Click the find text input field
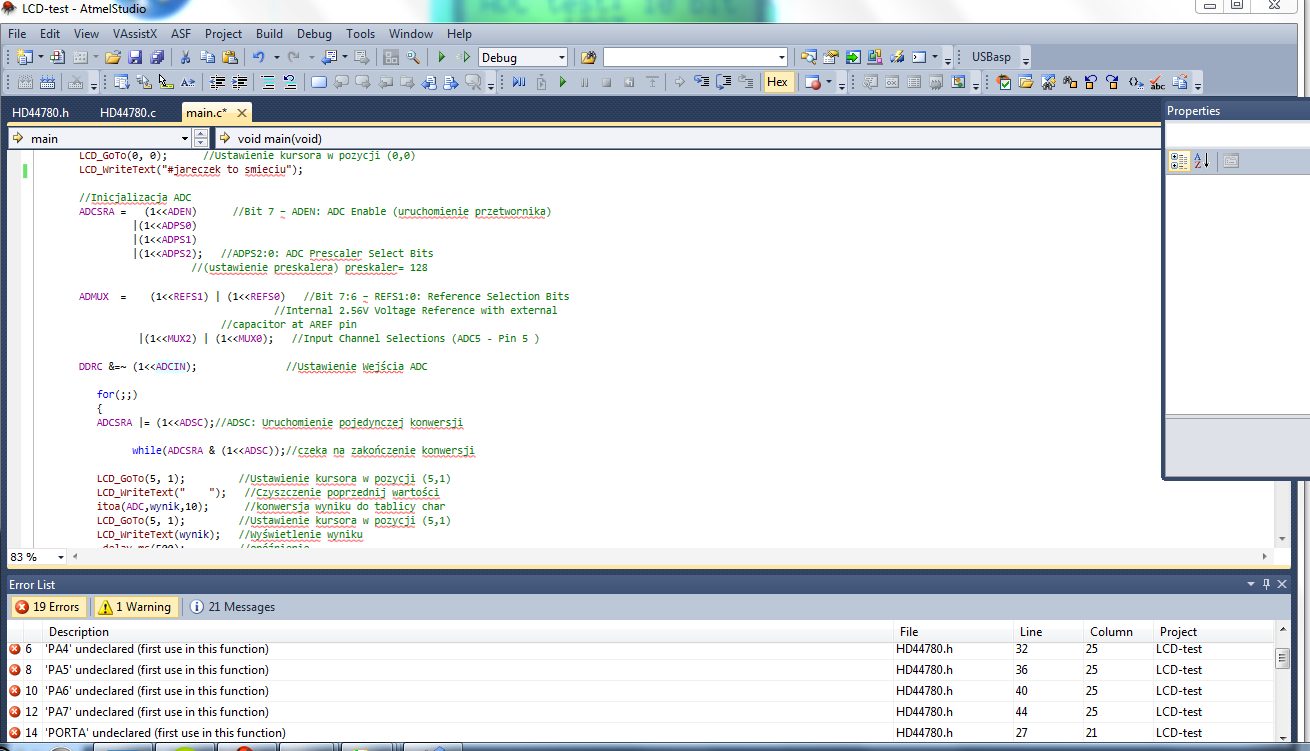 coord(689,57)
